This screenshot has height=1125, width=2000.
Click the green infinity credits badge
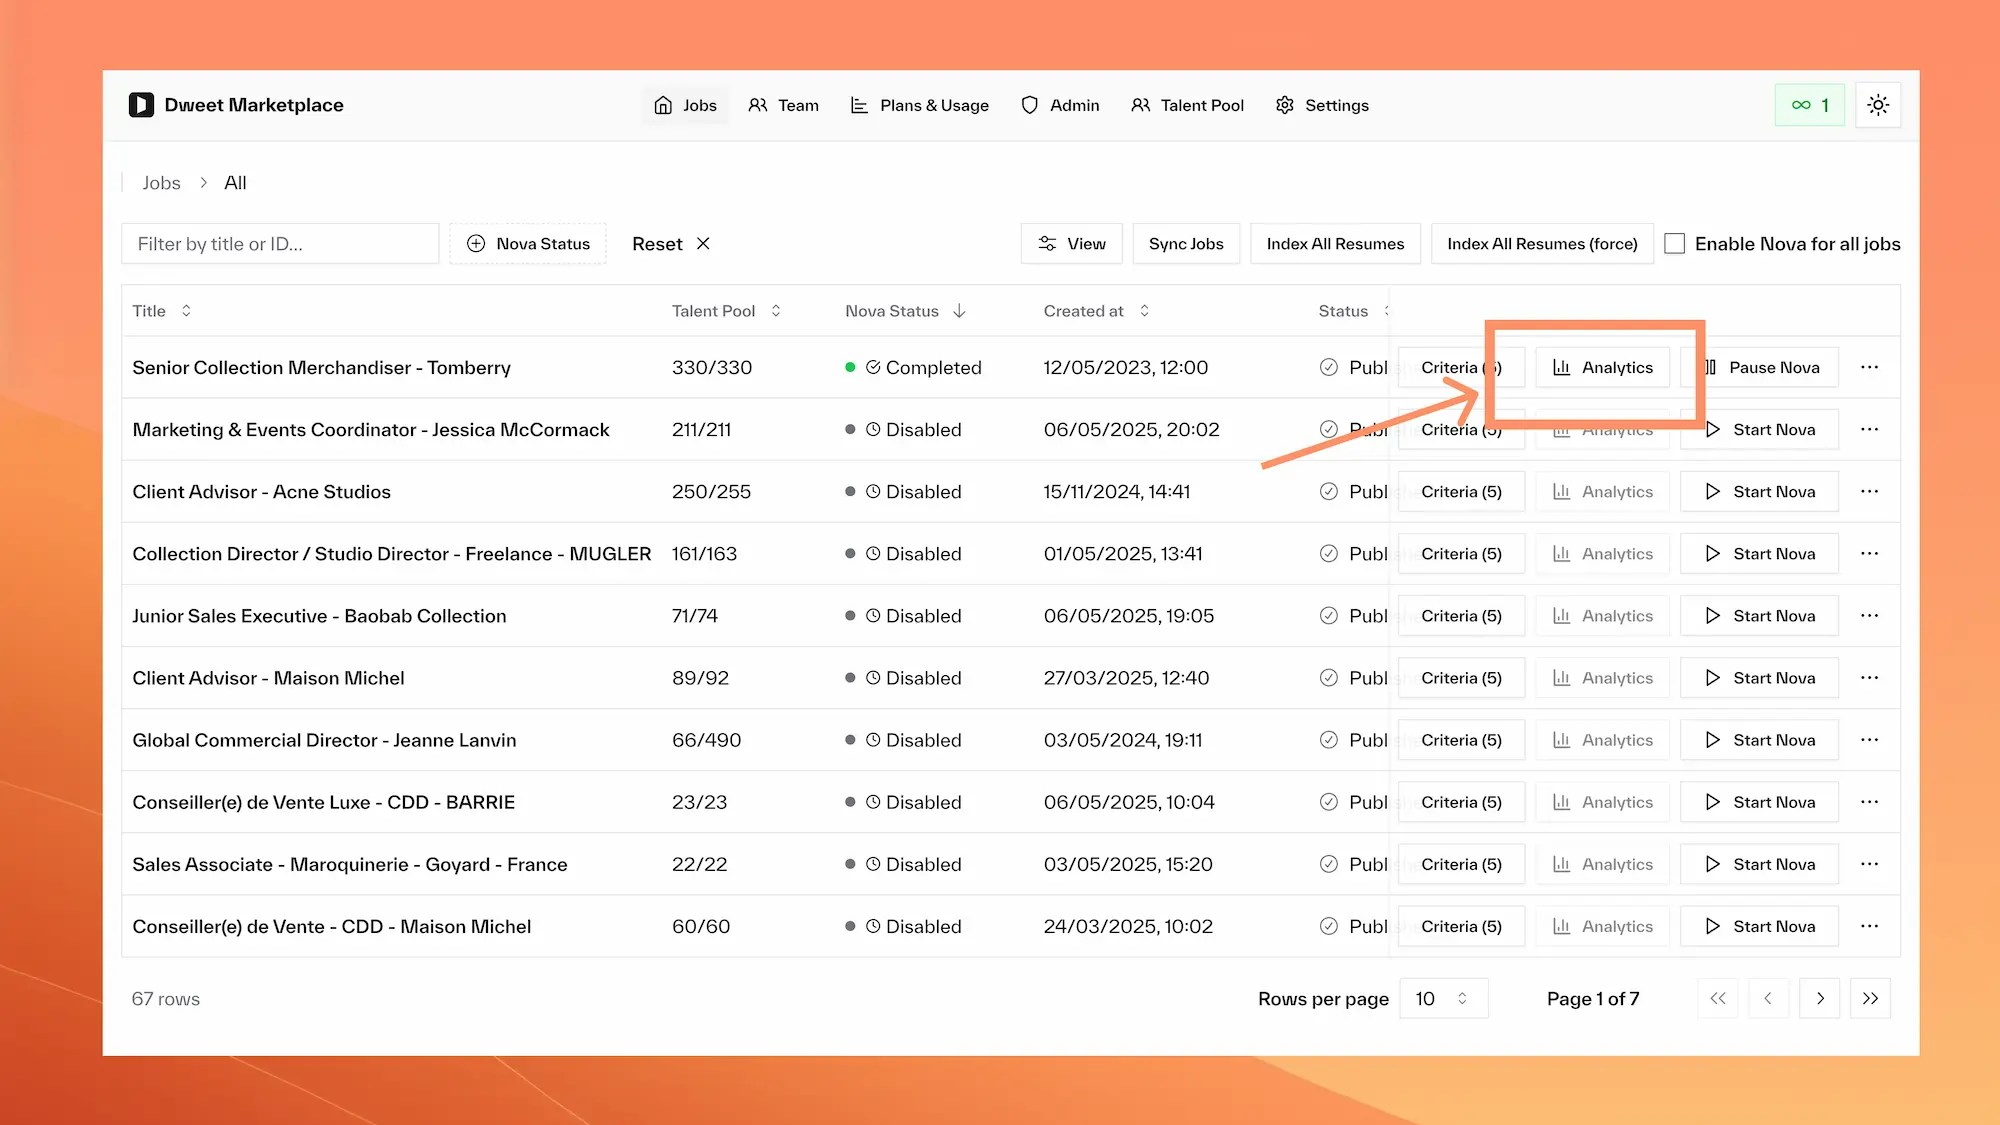(1809, 104)
